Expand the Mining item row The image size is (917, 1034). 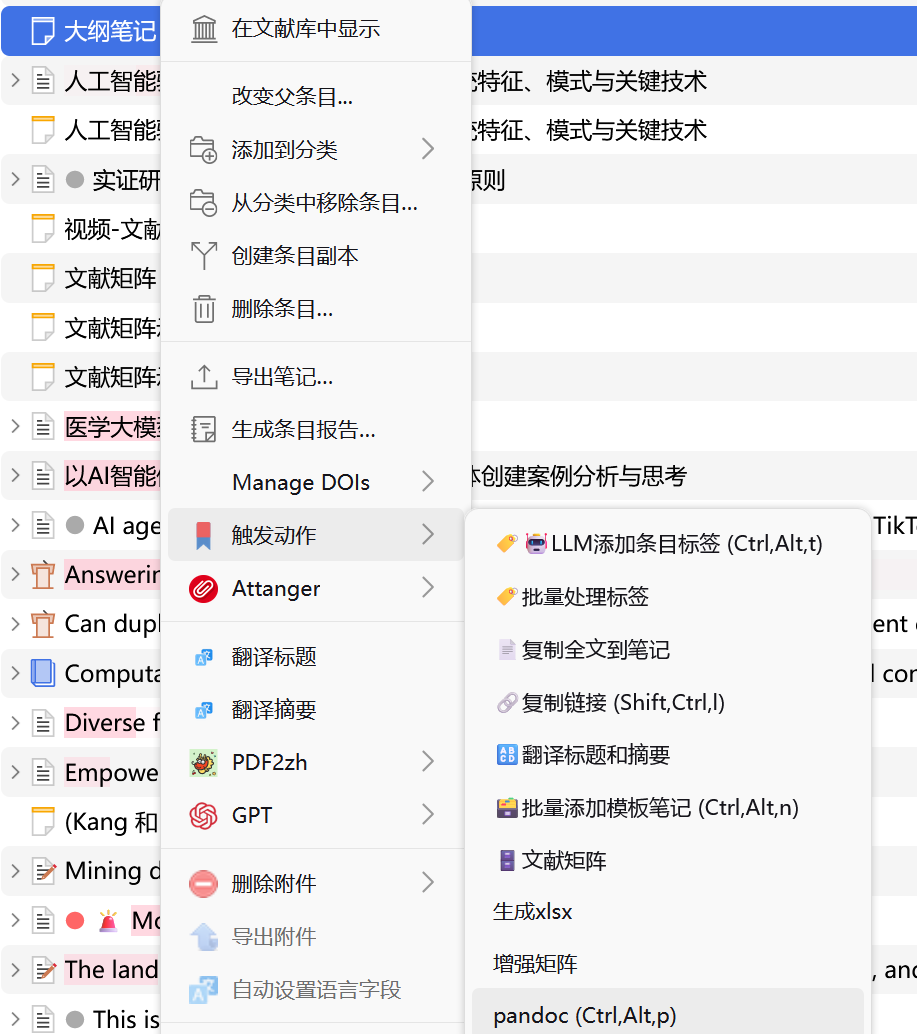15,871
